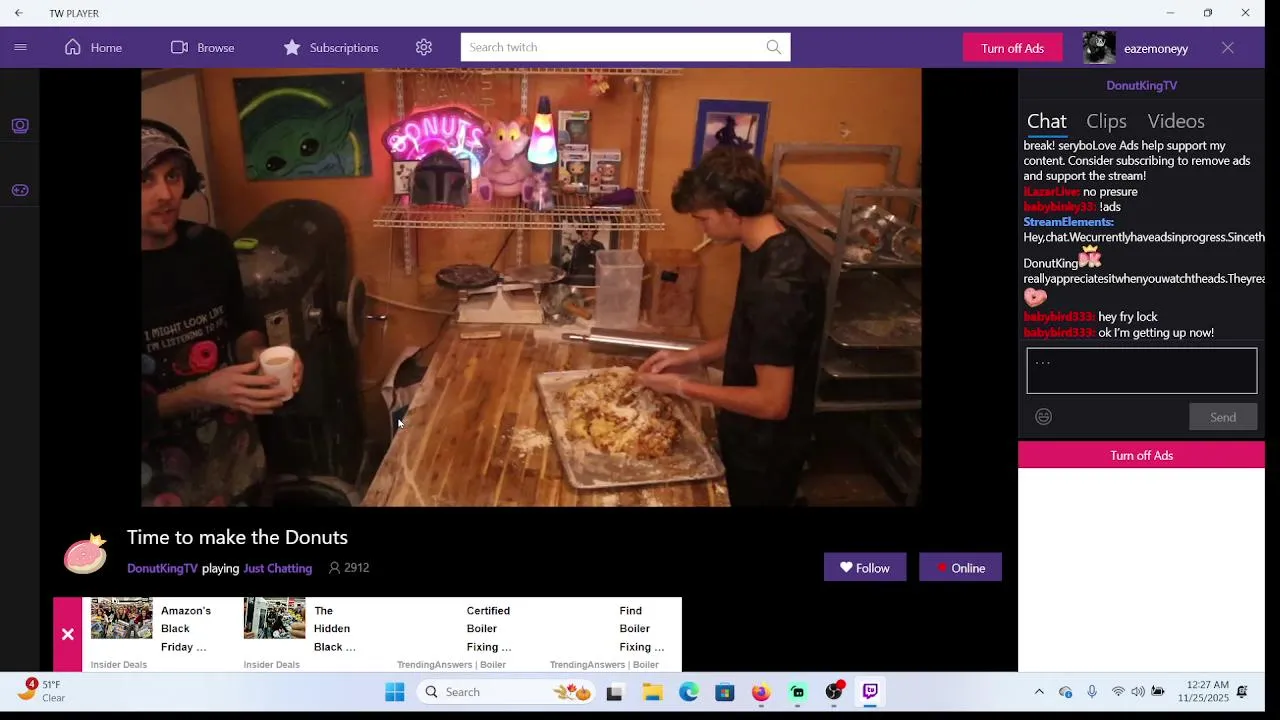The image size is (1280, 720).
Task: Click the Follow button
Action: 865,568
